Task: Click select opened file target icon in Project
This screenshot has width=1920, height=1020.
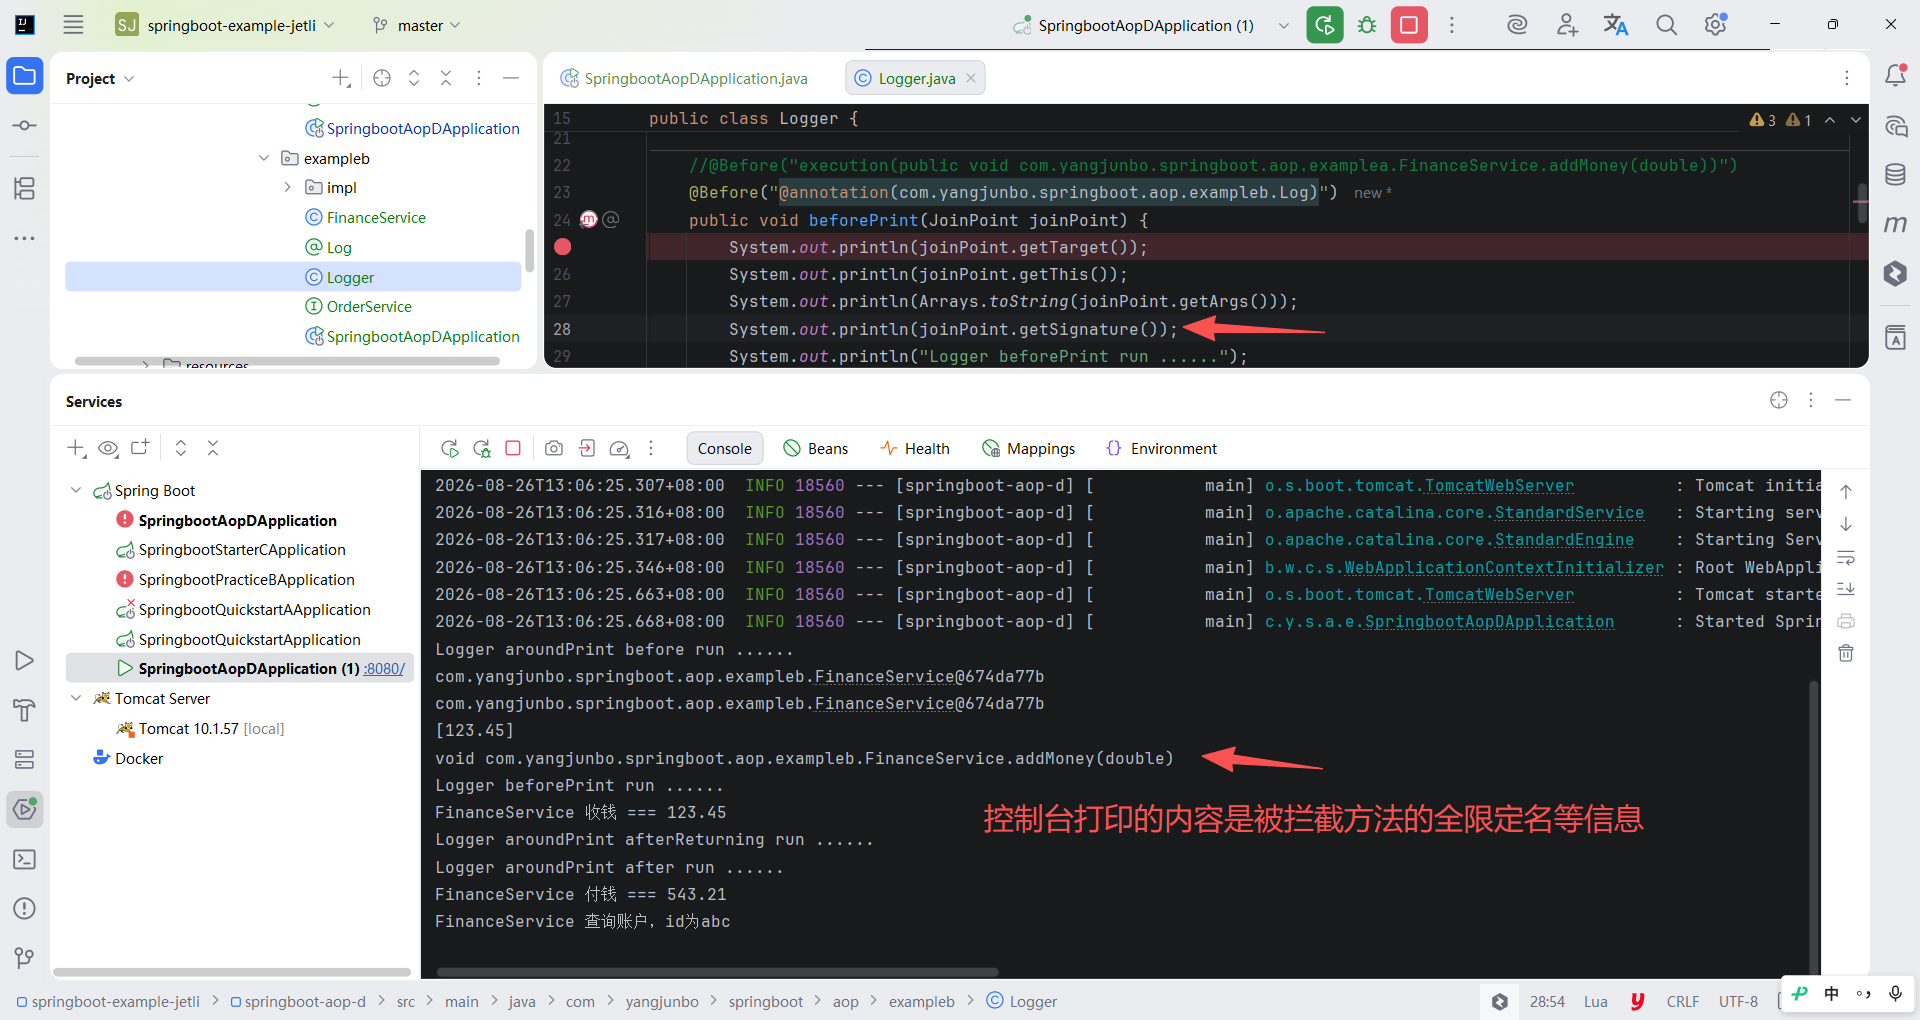Action: pos(382,78)
